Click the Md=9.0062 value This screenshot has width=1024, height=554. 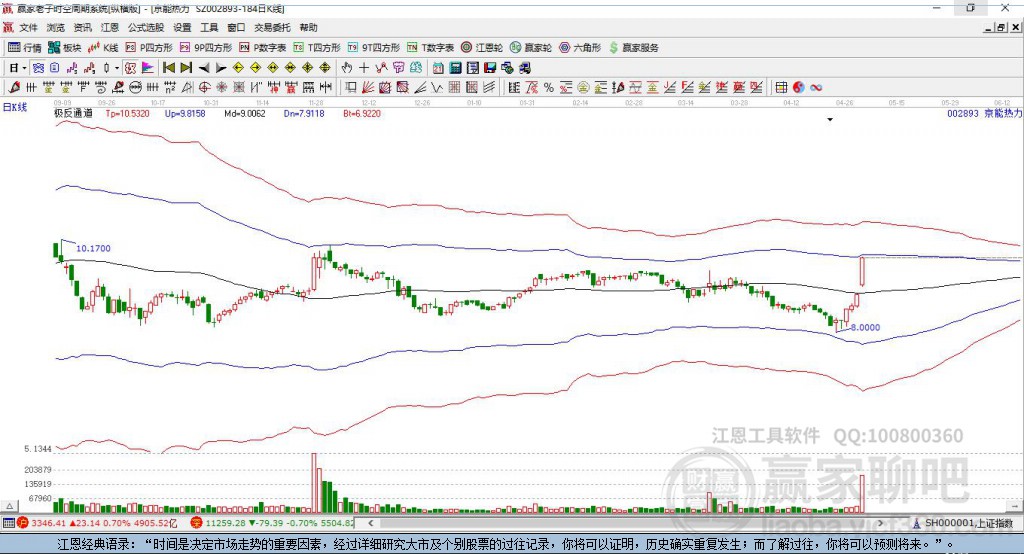point(245,114)
